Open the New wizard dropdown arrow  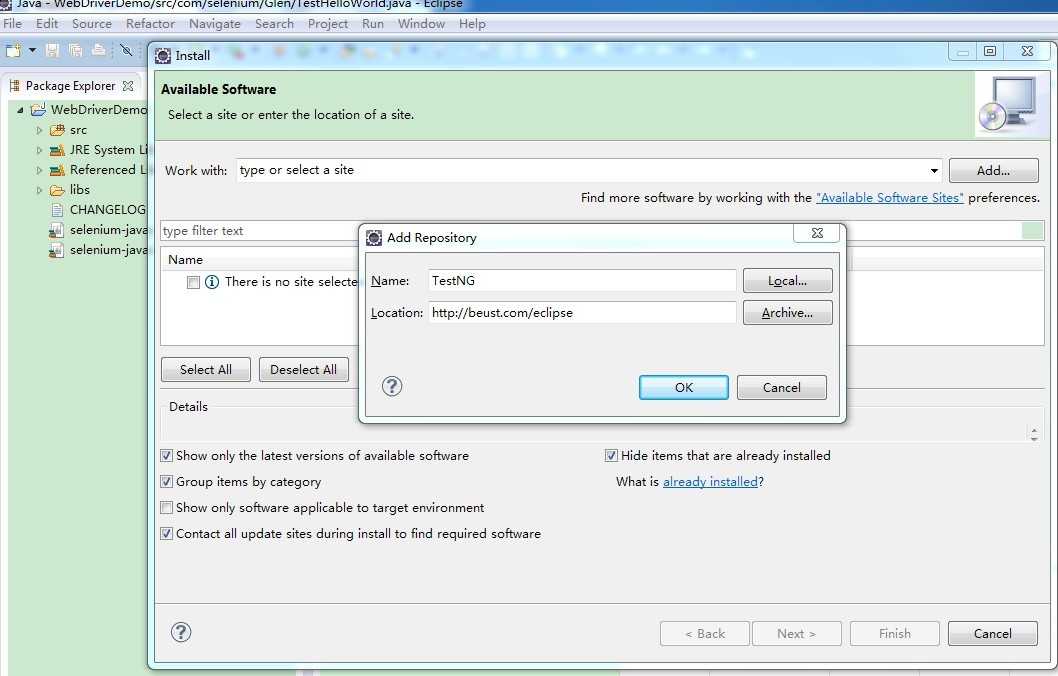(x=32, y=50)
